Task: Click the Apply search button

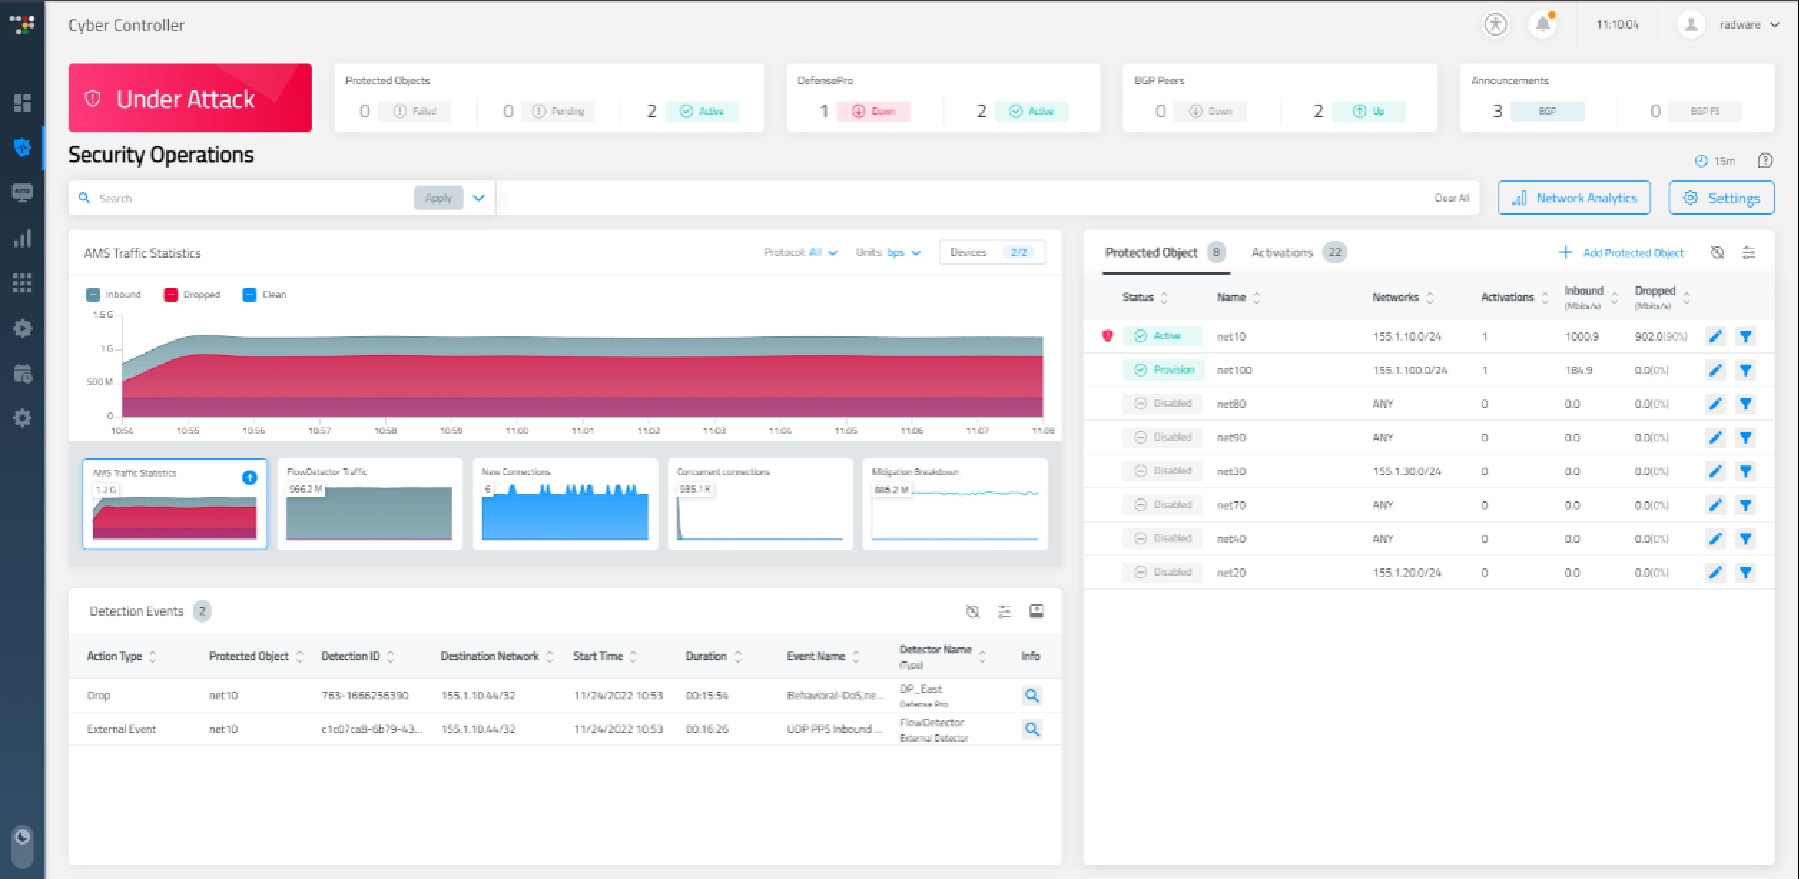Action: 438,198
